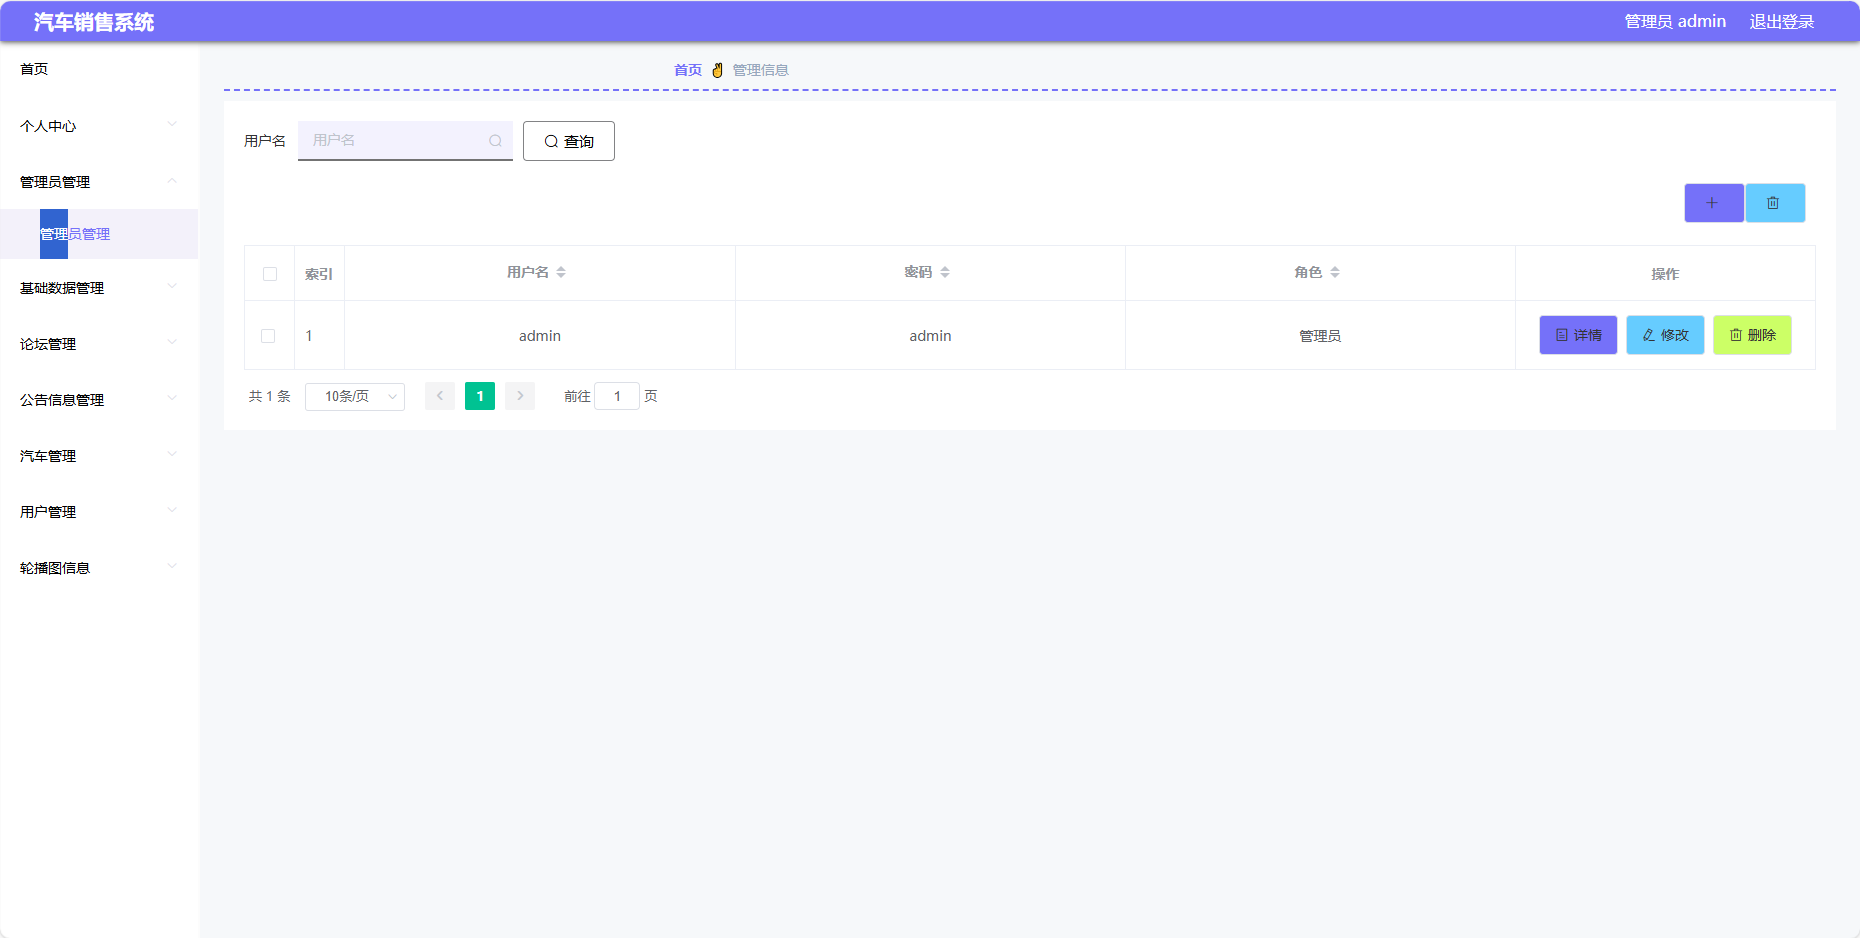1860x938 pixels.
Task: Click 管理员 admin label in header
Action: 1675,21
